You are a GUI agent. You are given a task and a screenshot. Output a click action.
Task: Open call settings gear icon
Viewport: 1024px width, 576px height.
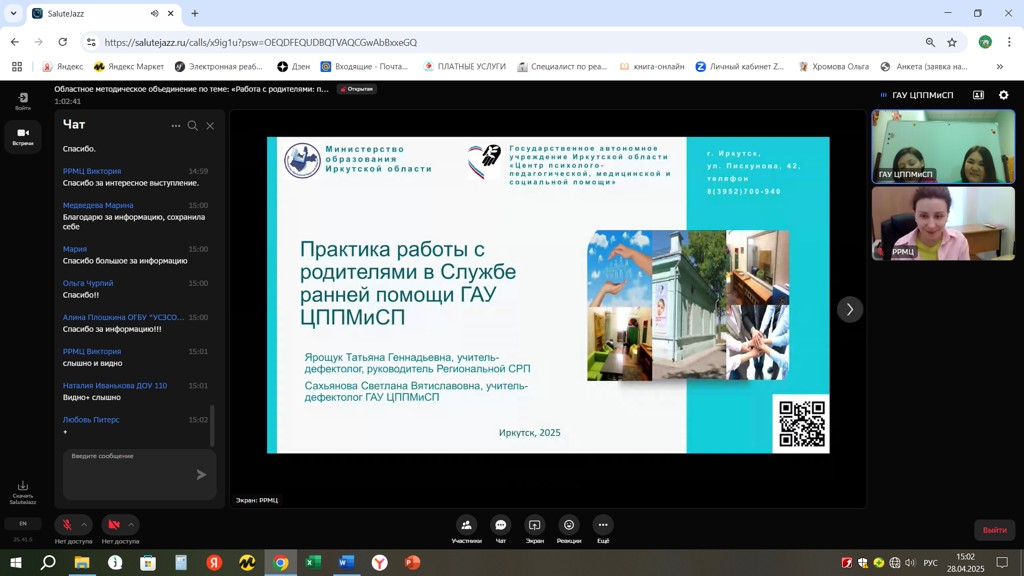1004,95
